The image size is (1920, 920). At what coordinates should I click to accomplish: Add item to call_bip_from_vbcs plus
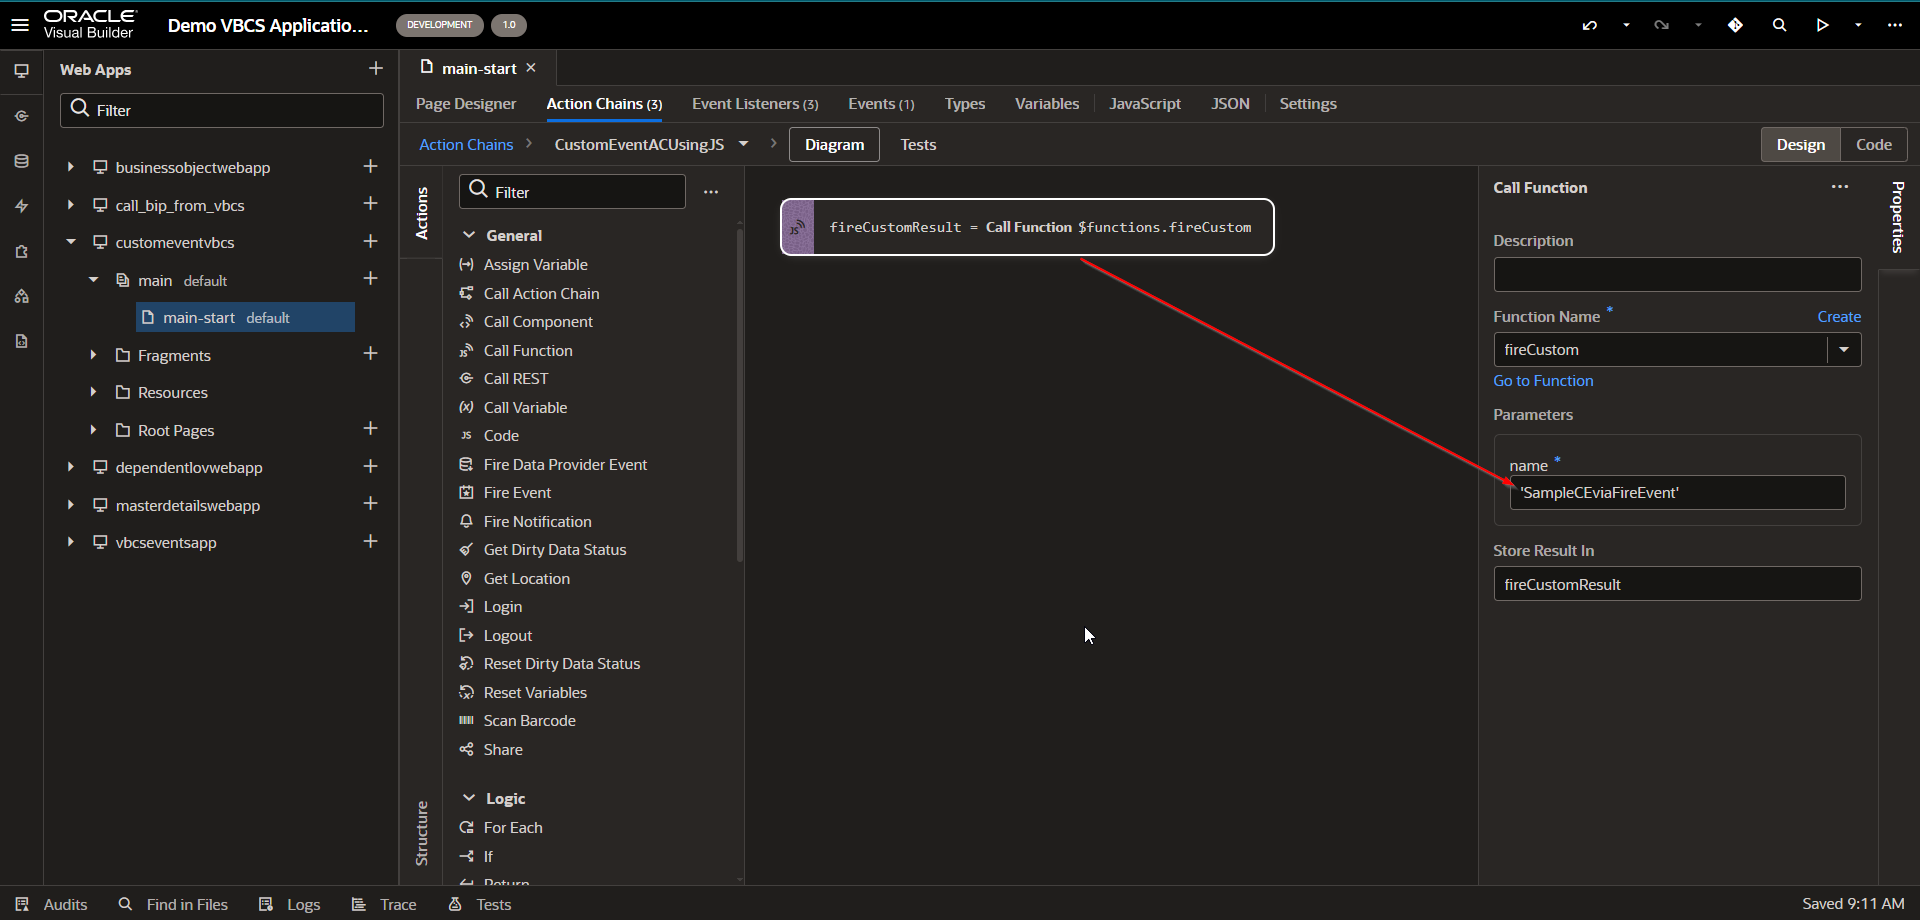point(370,203)
